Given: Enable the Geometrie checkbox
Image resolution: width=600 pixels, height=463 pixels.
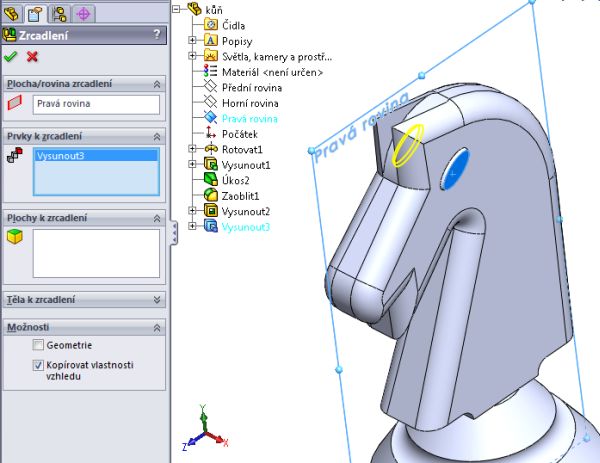Looking at the screenshot, I should pyautogui.click(x=38, y=345).
